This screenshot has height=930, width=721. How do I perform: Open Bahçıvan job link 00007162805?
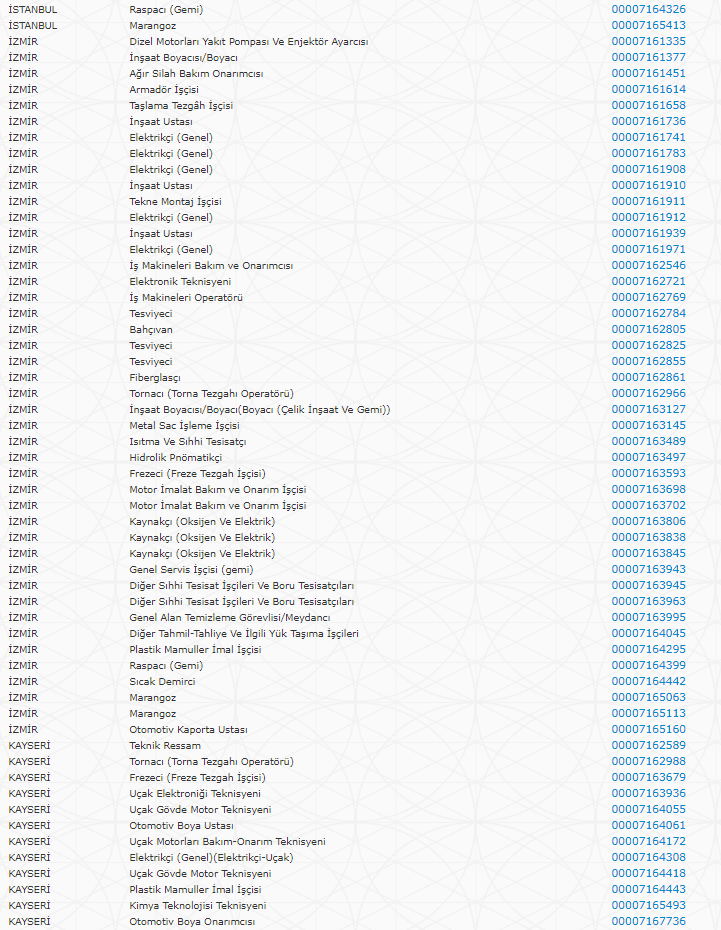point(648,329)
